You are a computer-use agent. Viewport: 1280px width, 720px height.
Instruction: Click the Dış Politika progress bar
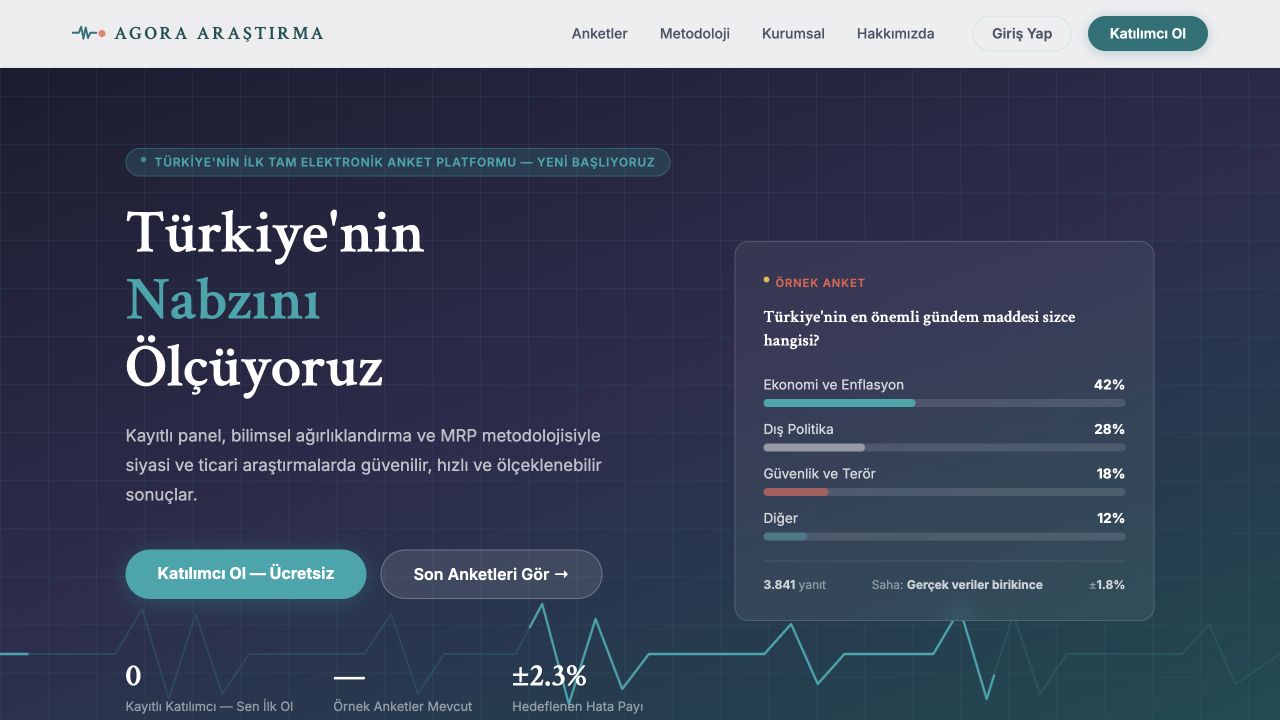coord(944,447)
